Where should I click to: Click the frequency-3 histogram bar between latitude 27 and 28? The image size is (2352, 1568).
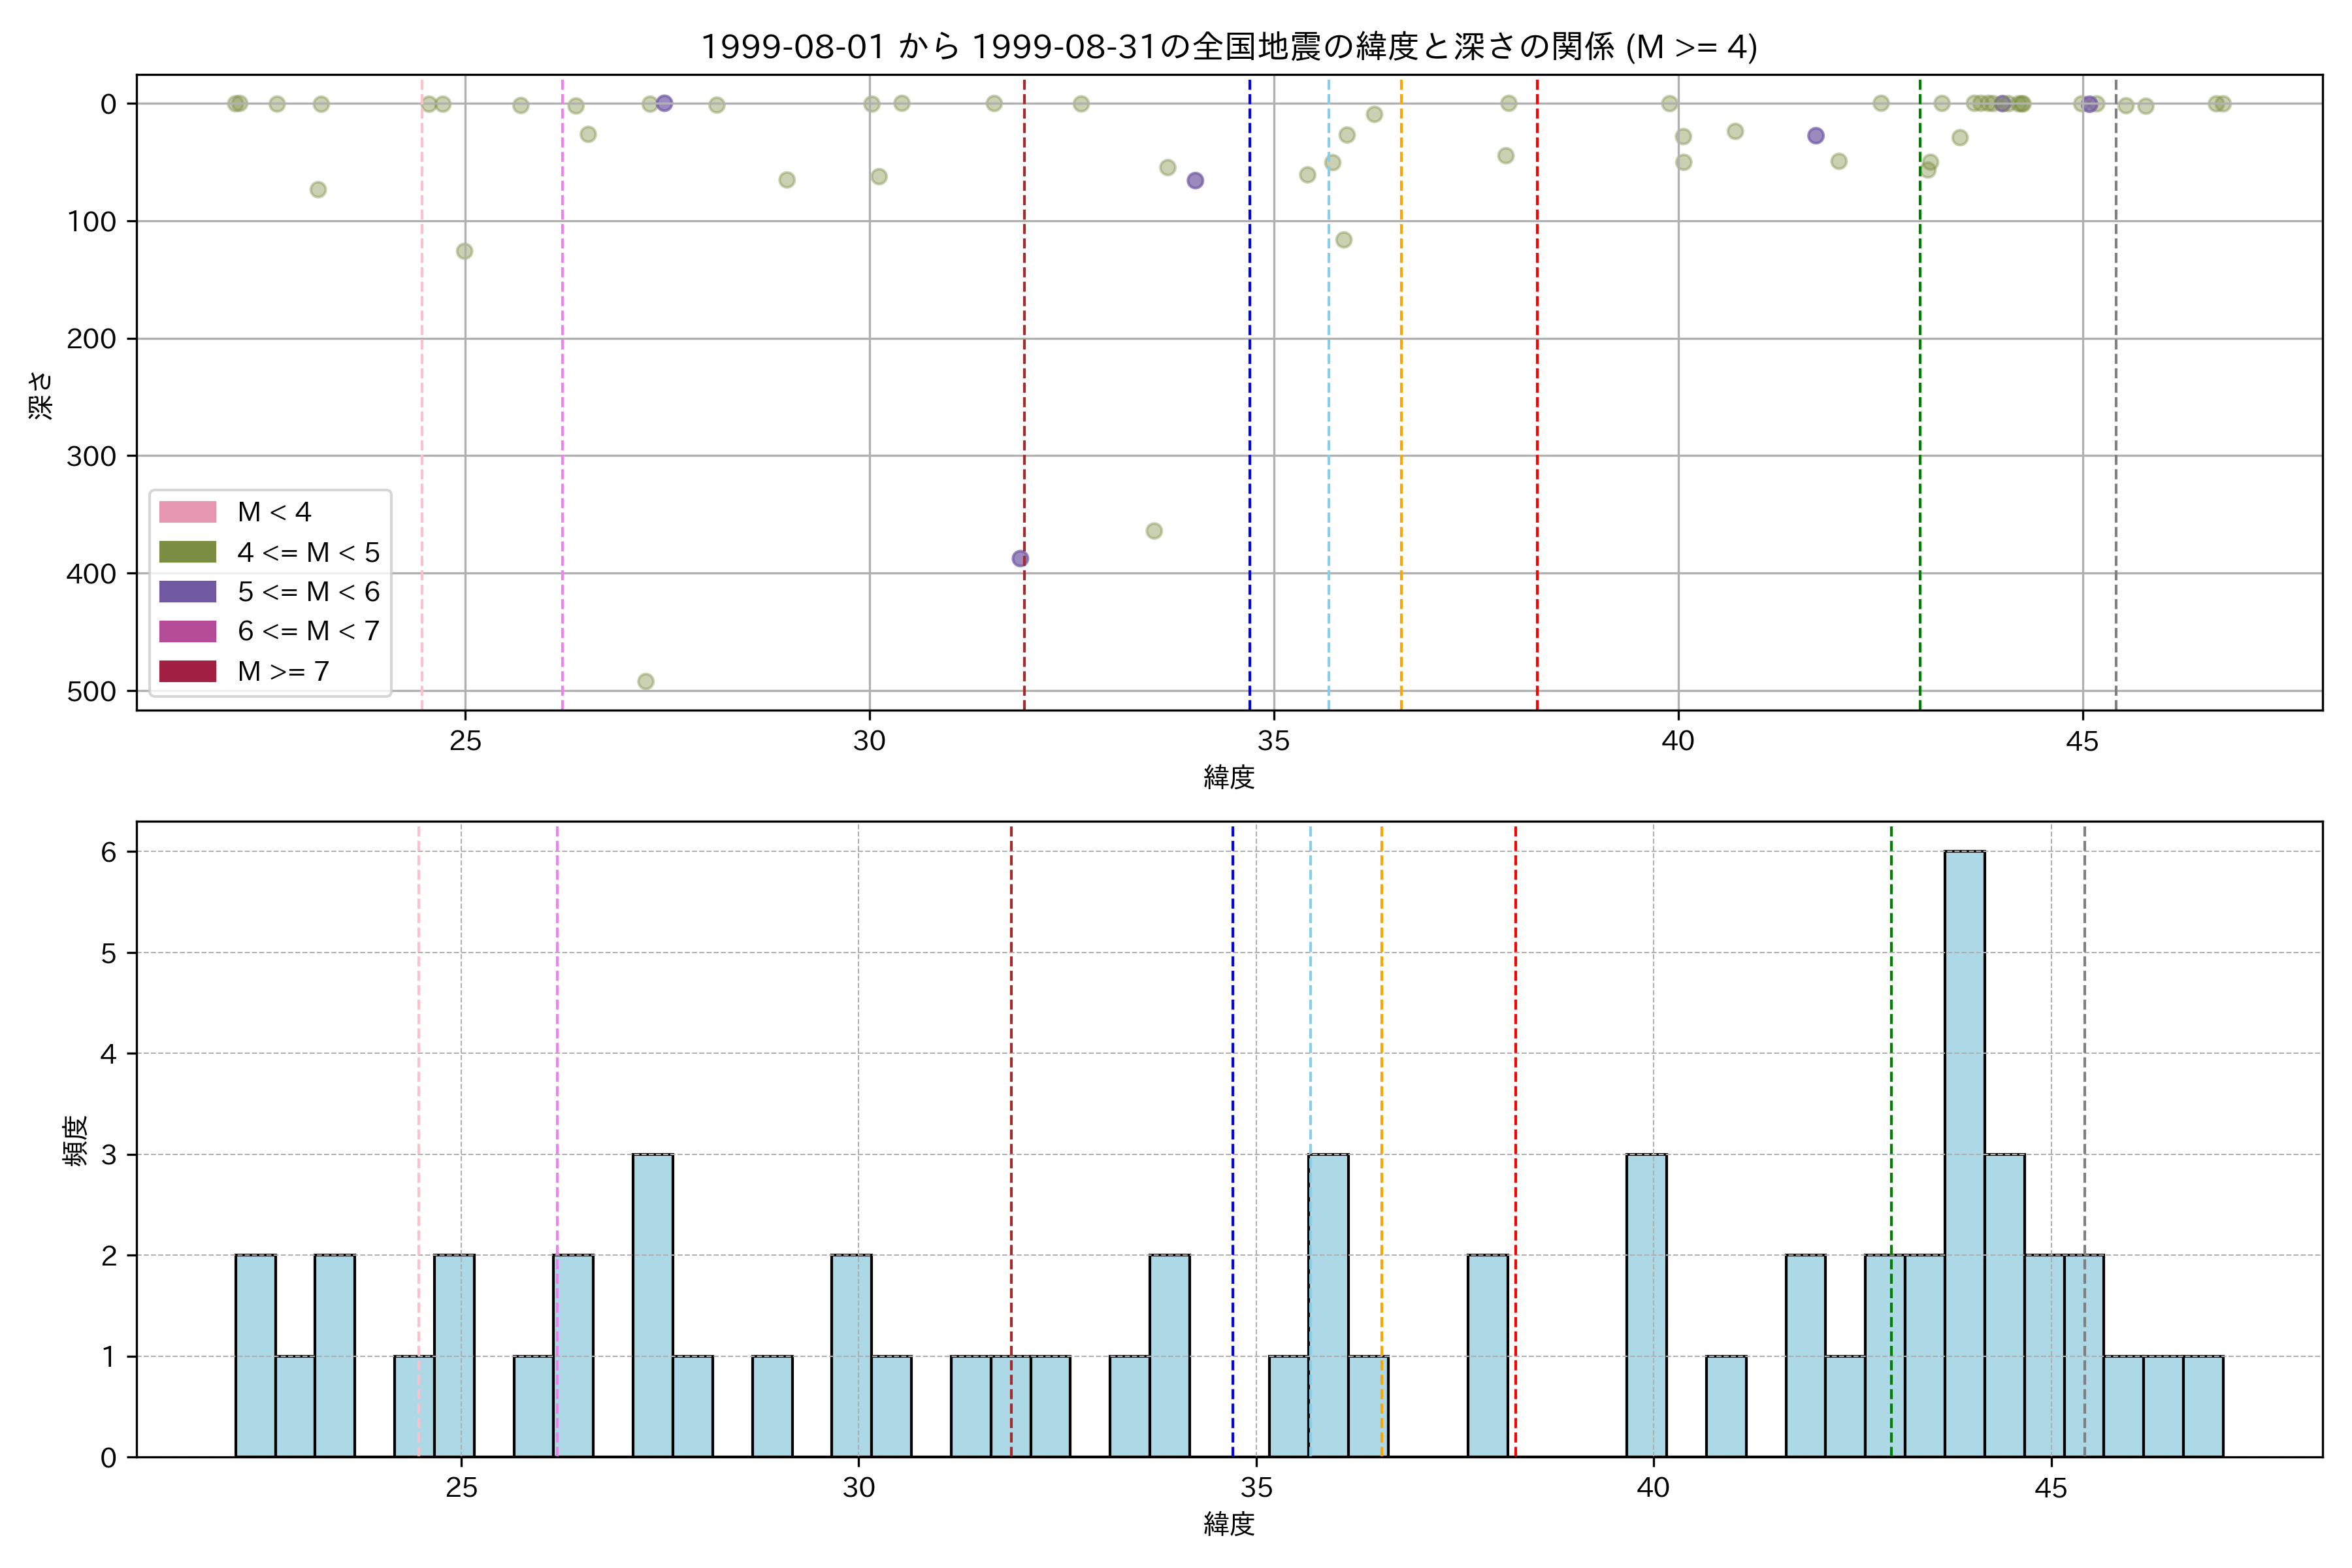click(x=652, y=1305)
